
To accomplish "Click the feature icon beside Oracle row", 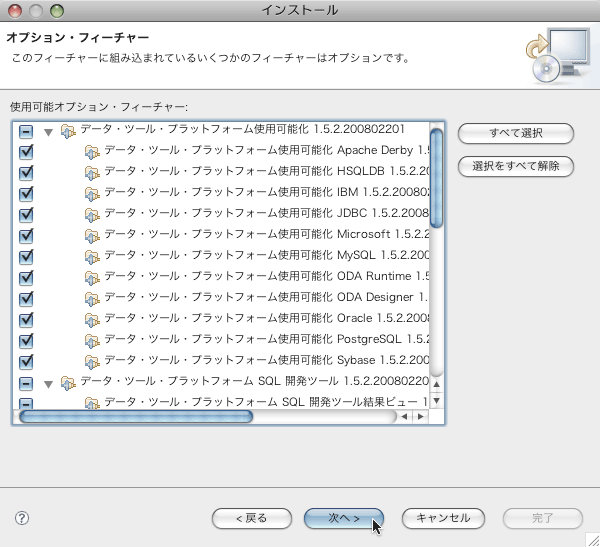I will [x=92, y=320].
